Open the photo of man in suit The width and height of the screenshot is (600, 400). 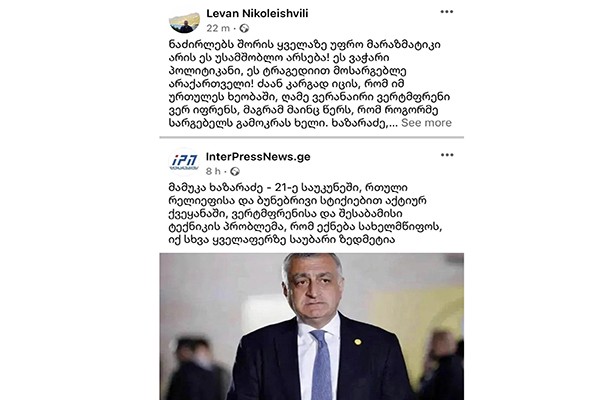coord(311,326)
